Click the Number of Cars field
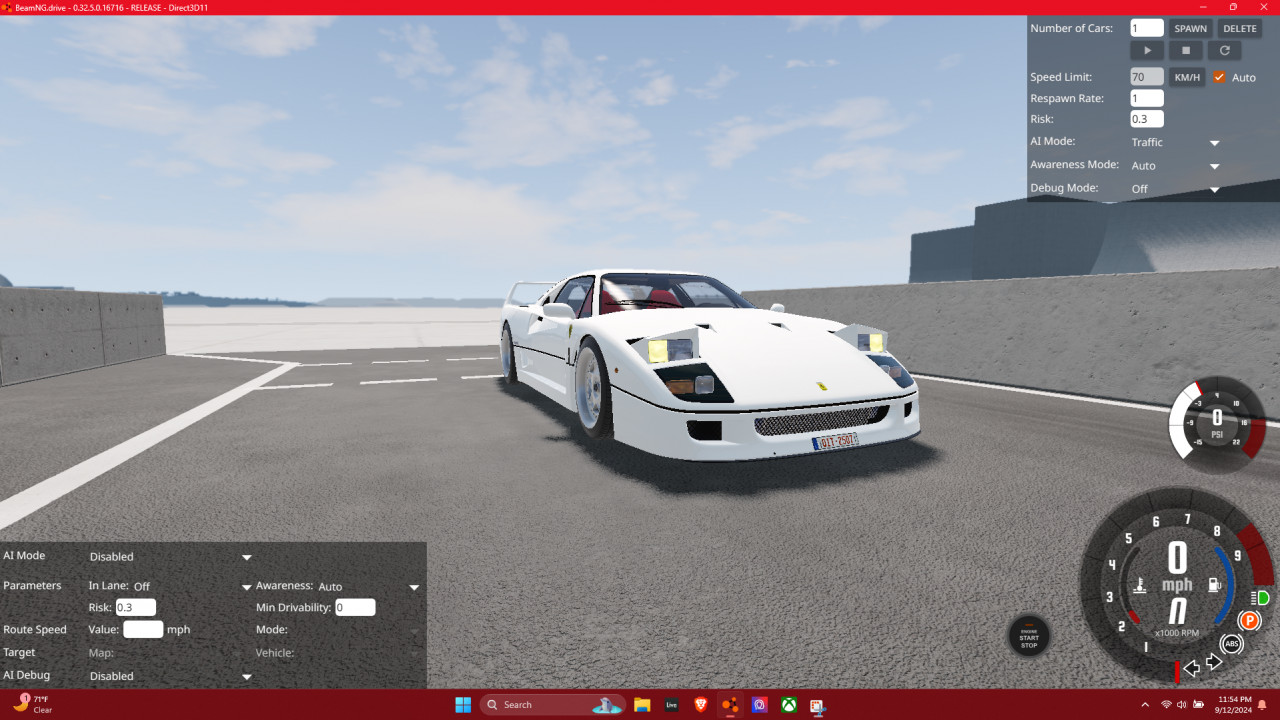The width and height of the screenshot is (1280, 720). point(1147,28)
